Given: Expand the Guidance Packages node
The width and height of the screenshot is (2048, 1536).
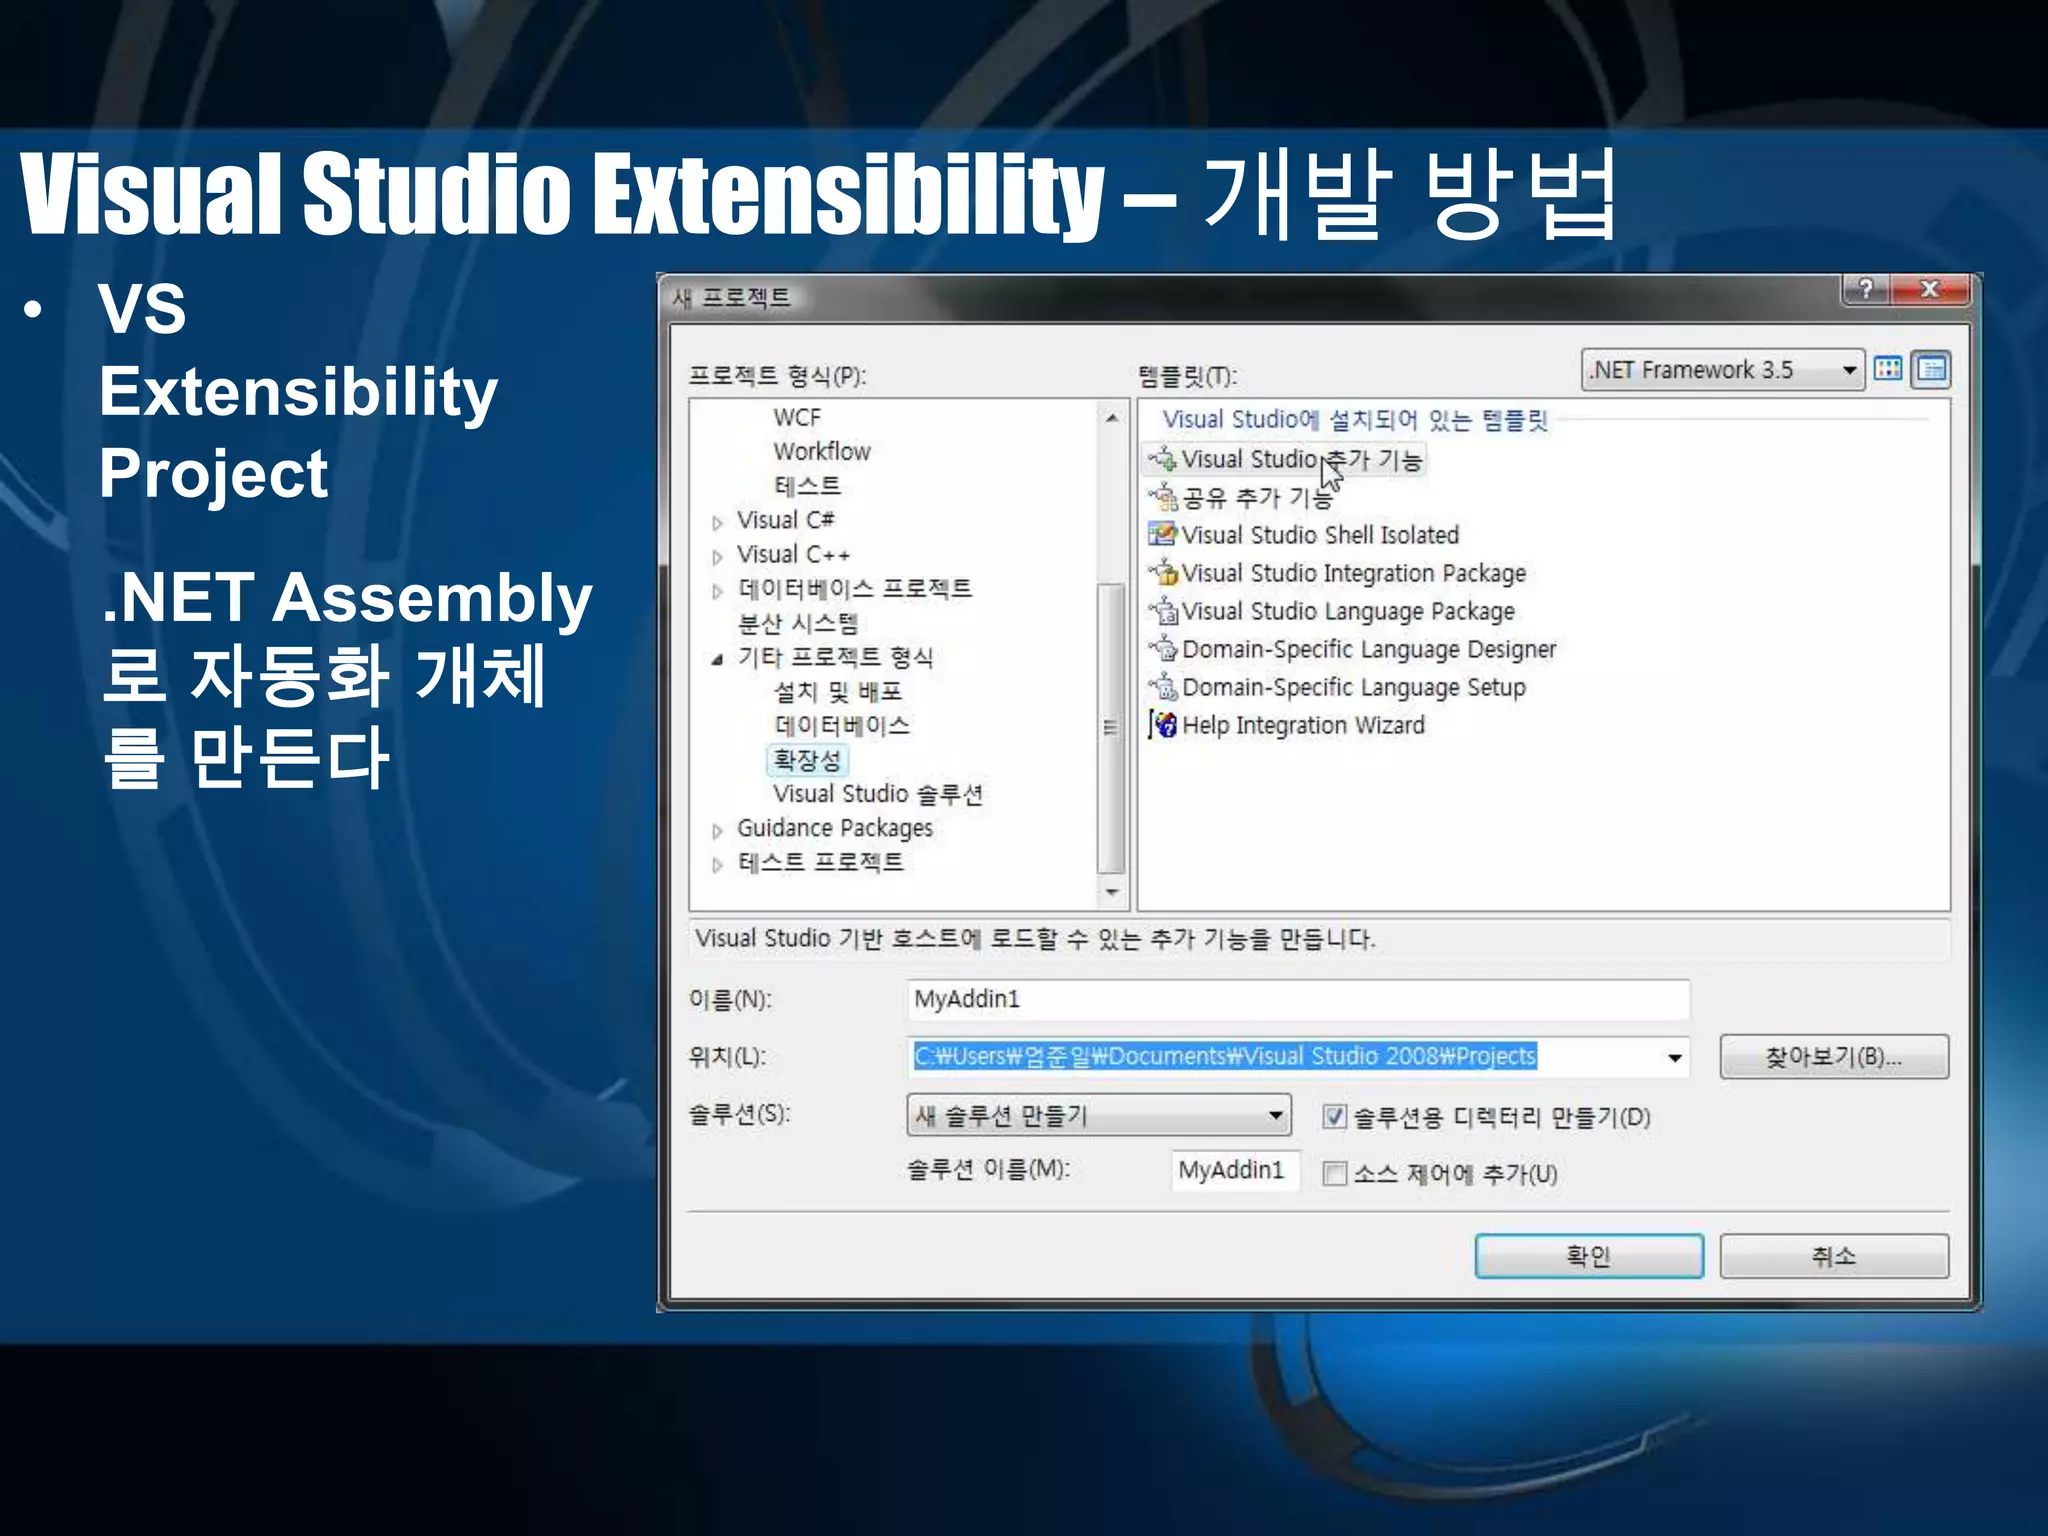Looking at the screenshot, I should coord(717,830).
